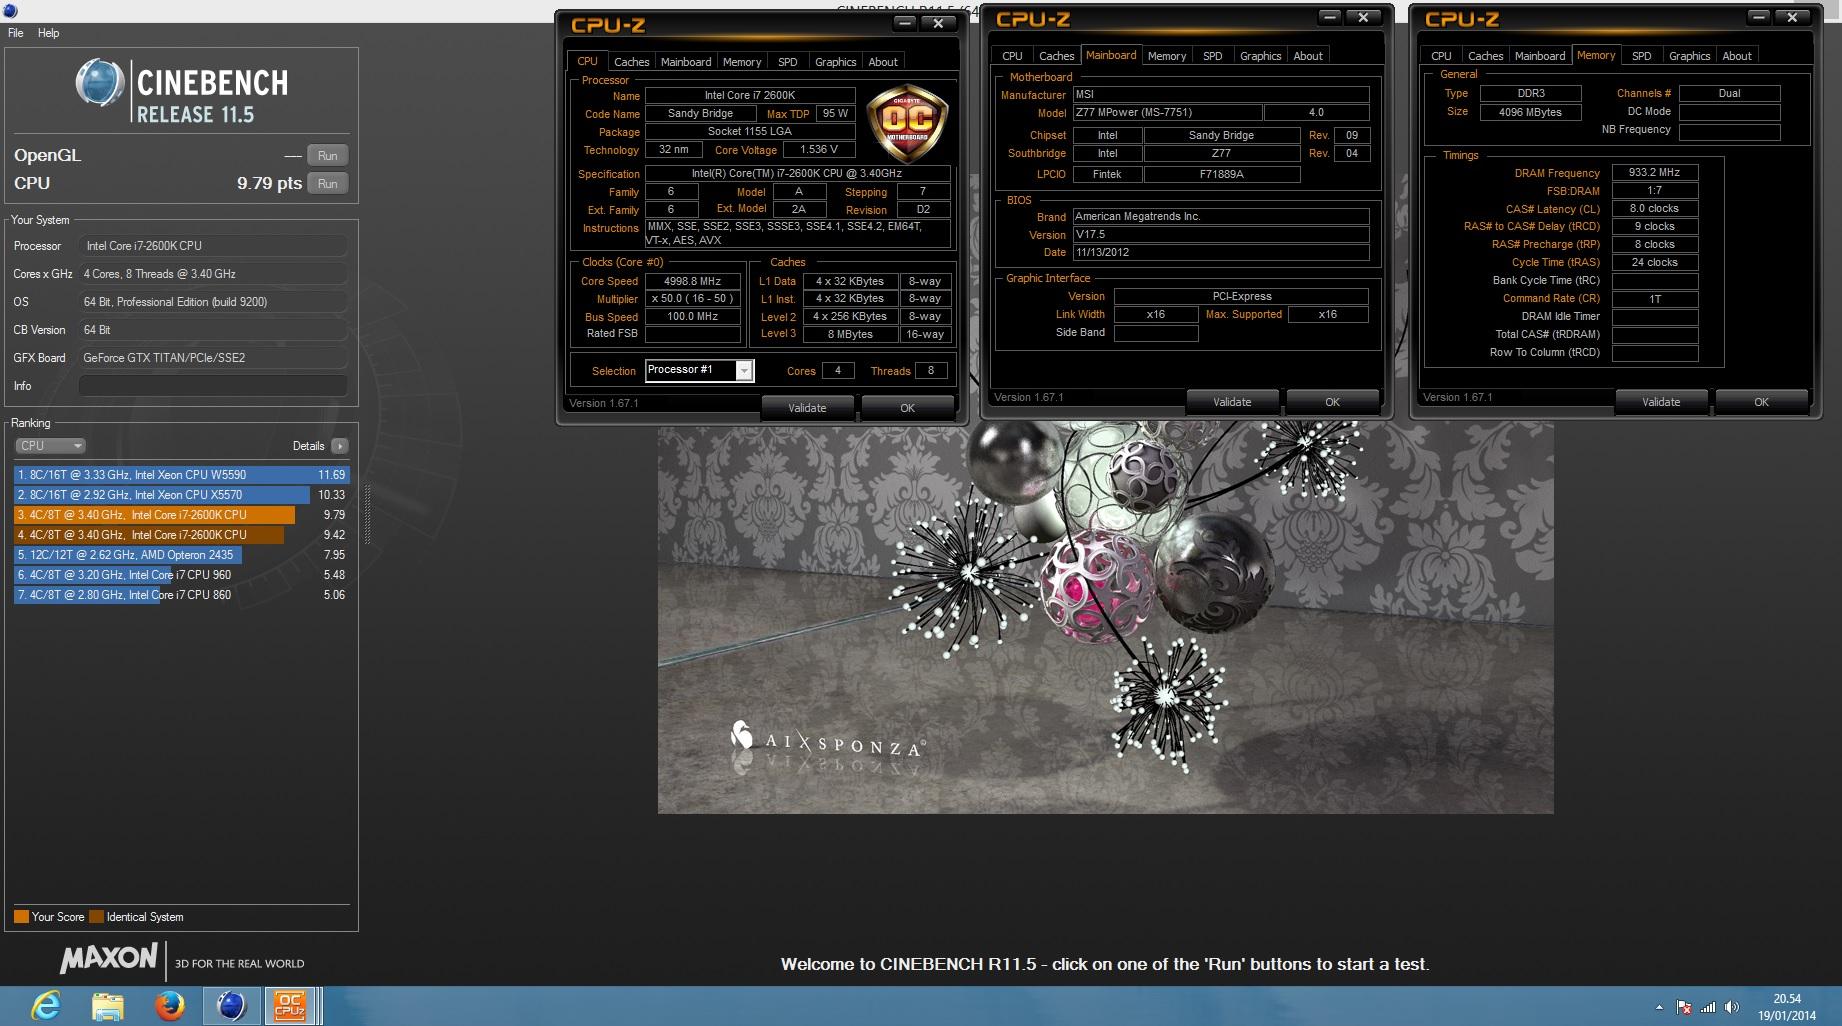Show hidden tray icons arrow
Viewport: 1842px width, 1026px height.
[1659, 1007]
